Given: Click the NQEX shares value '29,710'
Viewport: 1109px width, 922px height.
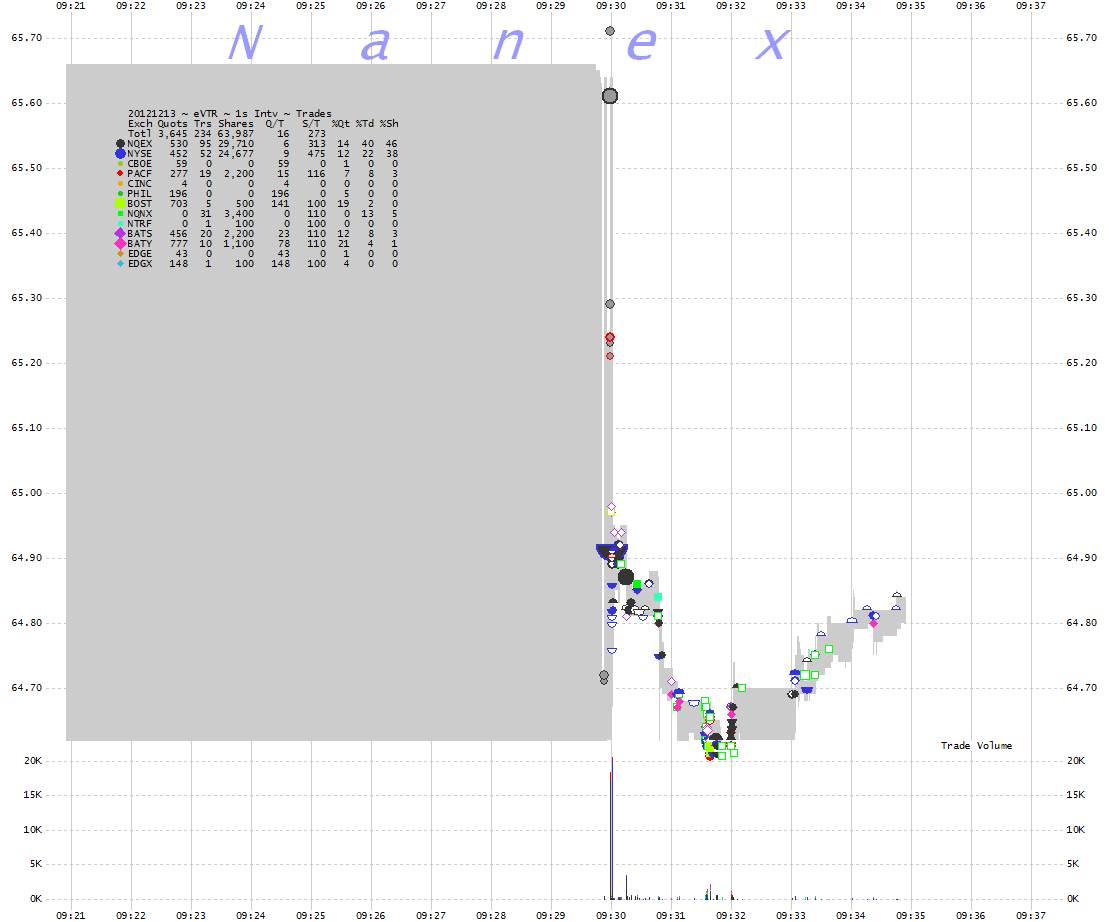Looking at the screenshot, I should [x=236, y=144].
